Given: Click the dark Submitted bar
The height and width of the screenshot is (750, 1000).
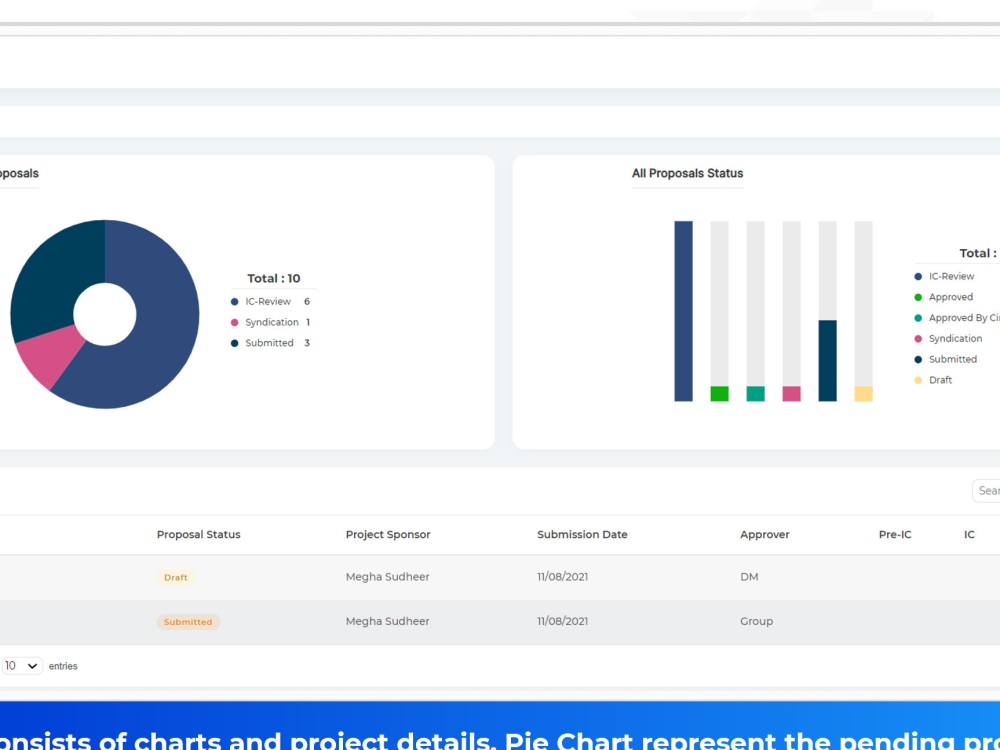Looking at the screenshot, I should click(x=827, y=360).
